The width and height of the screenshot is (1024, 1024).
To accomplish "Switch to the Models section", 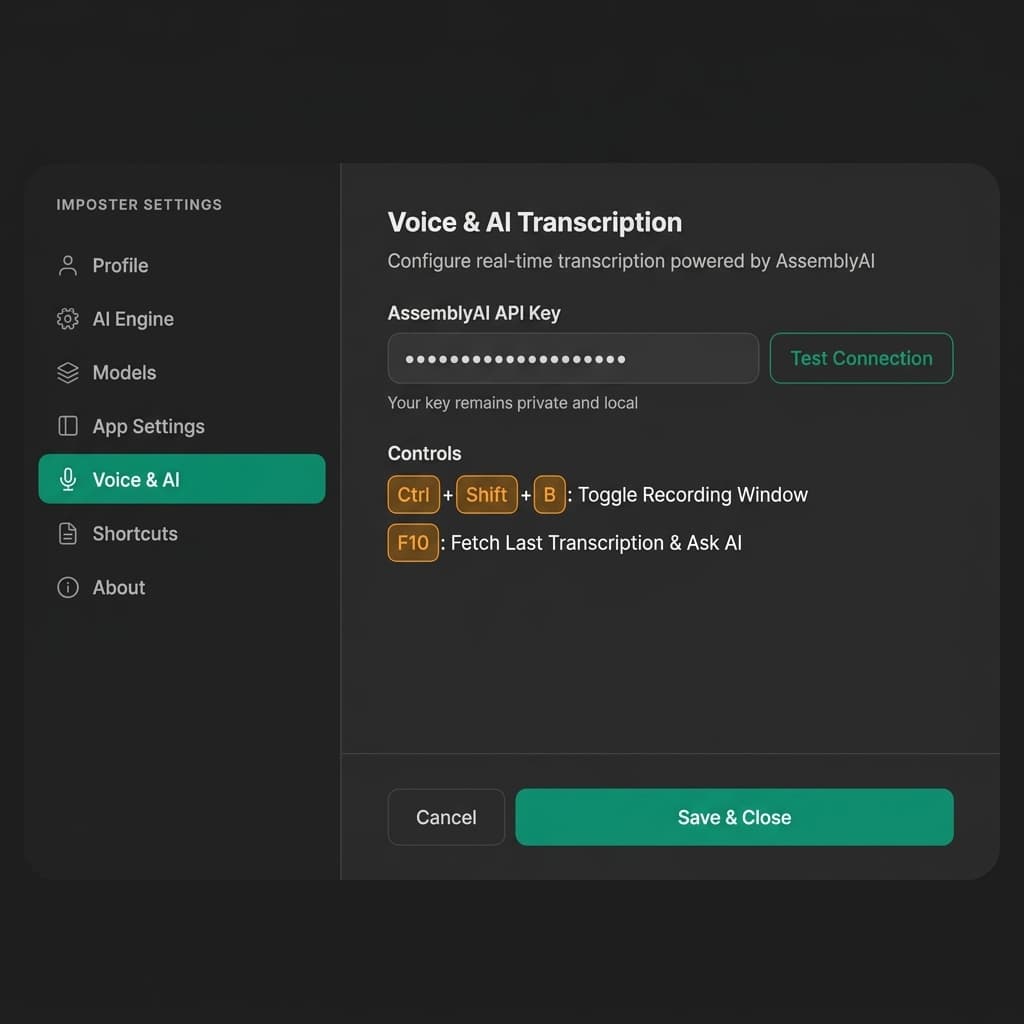I will point(123,372).
